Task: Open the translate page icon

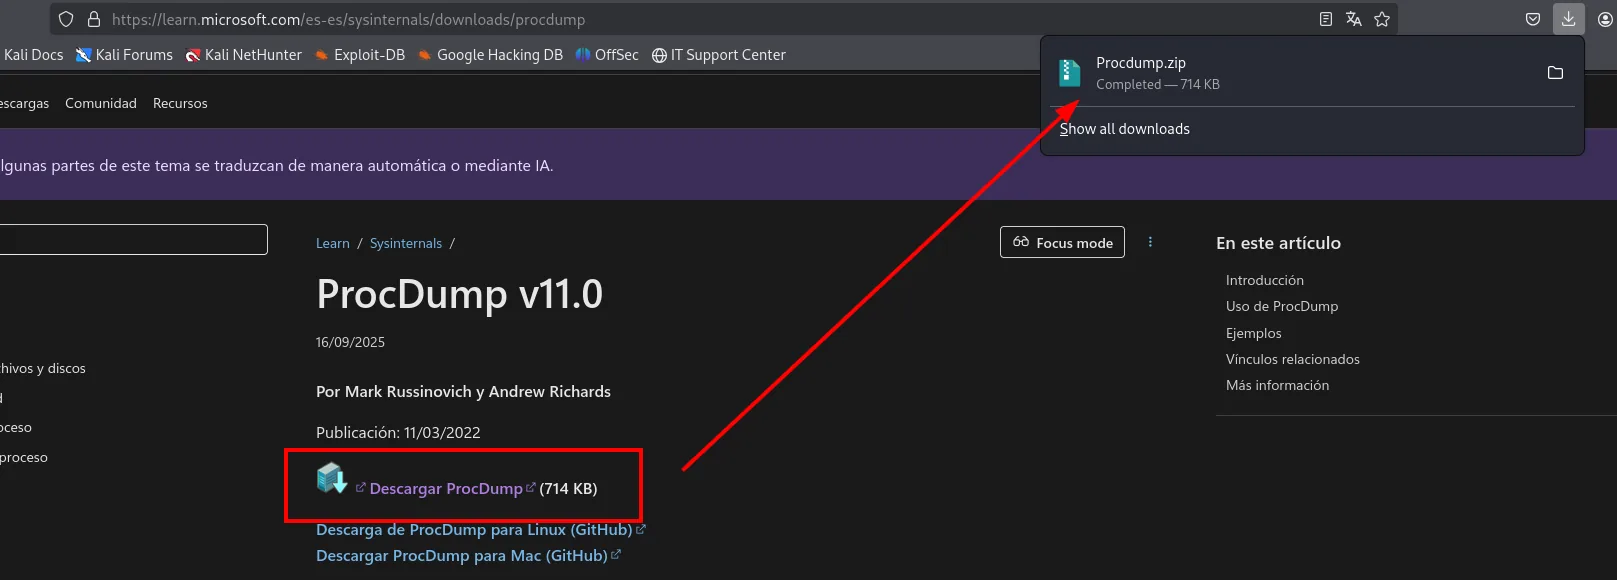Action: click(x=1354, y=19)
